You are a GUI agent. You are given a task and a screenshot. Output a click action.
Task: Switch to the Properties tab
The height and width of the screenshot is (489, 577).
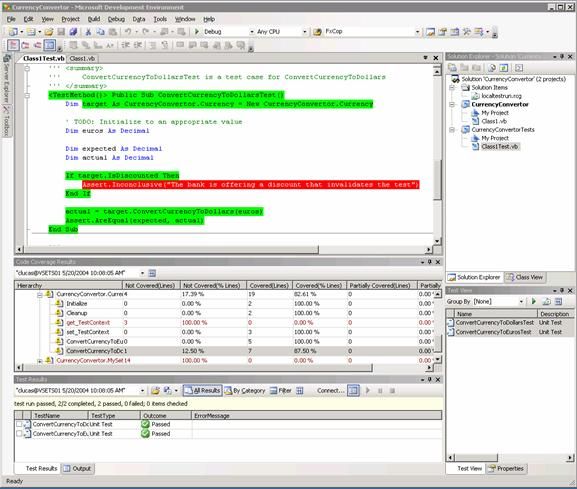[x=506, y=468]
